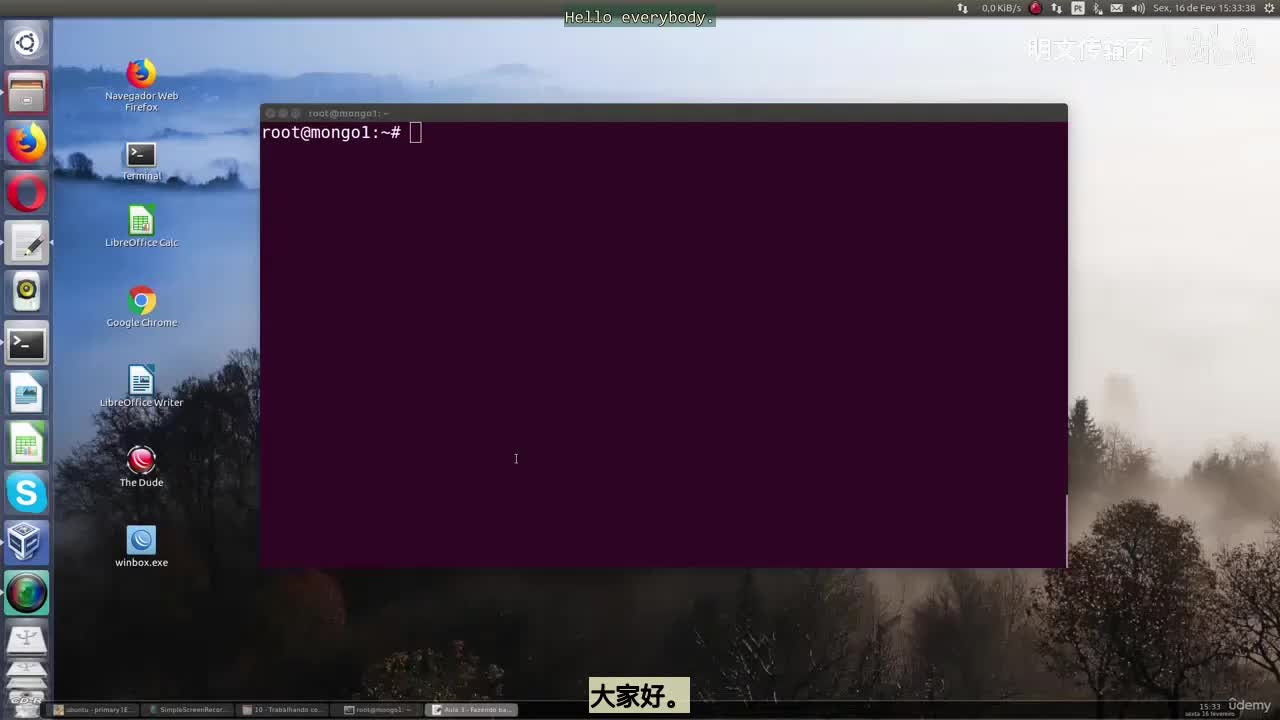Open the text editor from the dock
Image resolution: width=1280 pixels, height=720 pixels.
click(x=26, y=243)
